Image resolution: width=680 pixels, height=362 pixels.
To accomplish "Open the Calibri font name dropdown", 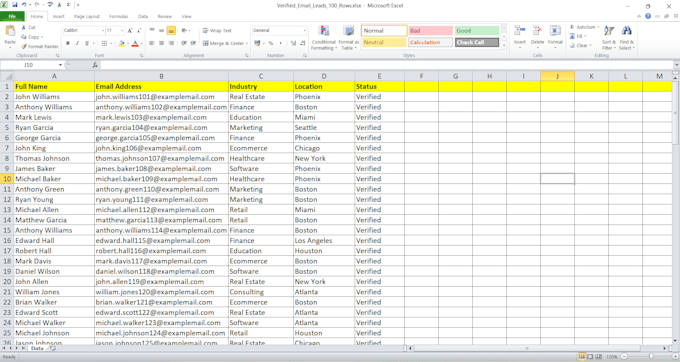I will (103, 30).
